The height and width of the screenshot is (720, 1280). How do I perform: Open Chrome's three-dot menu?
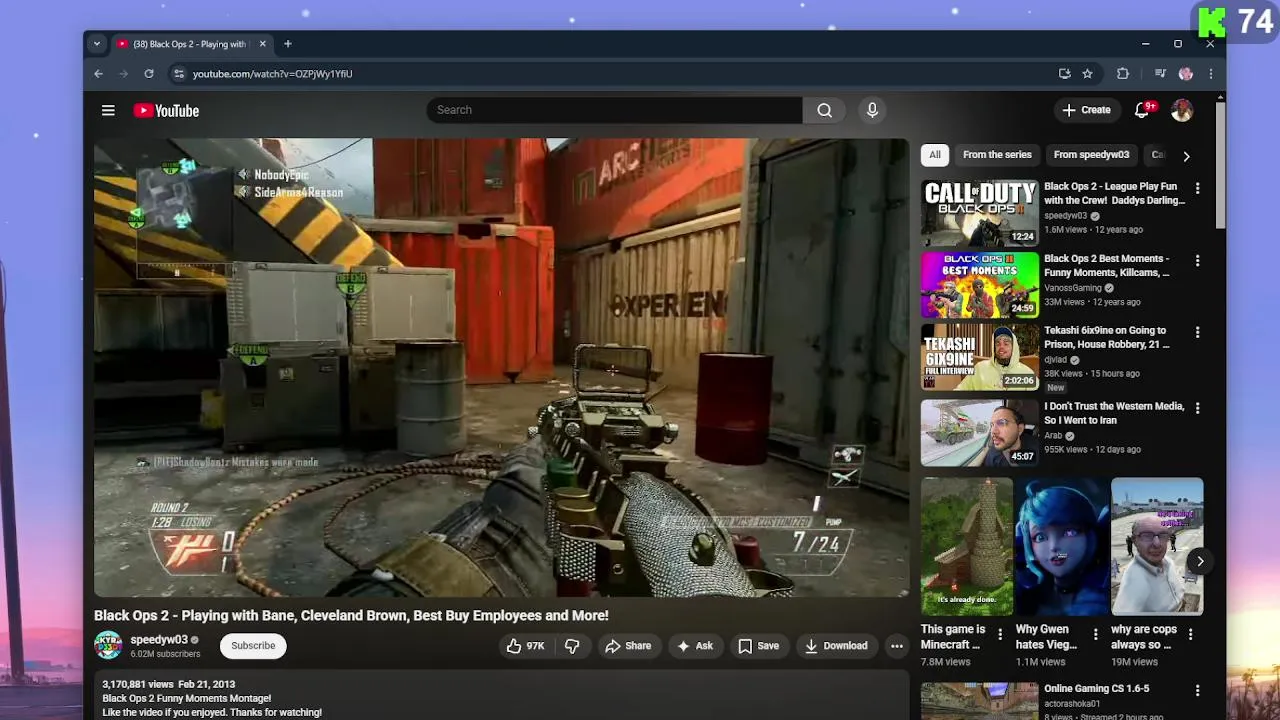coord(1211,74)
